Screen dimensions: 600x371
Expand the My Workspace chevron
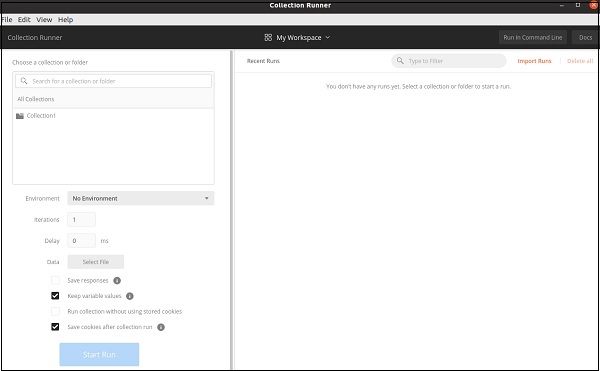click(328, 37)
